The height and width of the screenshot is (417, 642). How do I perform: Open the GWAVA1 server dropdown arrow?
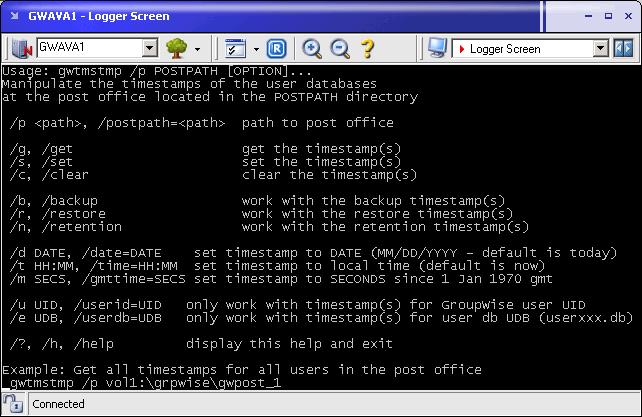150,48
